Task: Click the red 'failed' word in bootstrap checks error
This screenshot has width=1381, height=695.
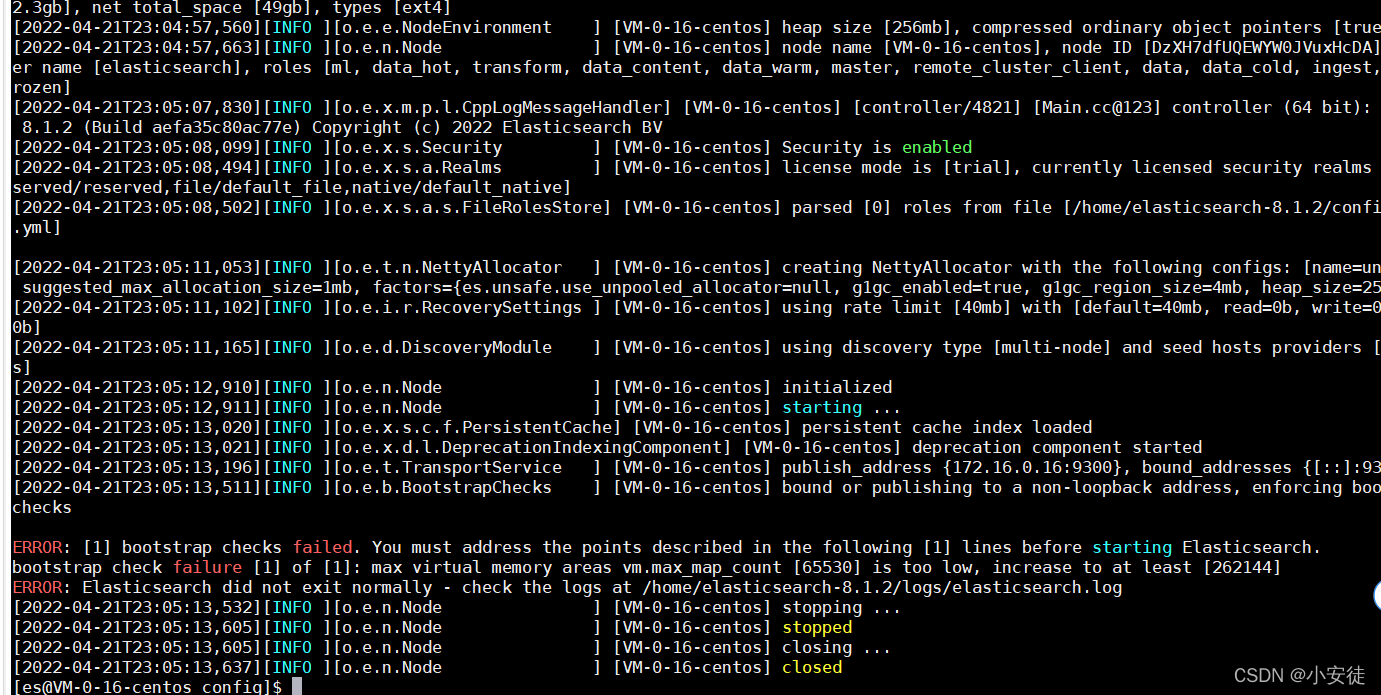Action: 322,547
